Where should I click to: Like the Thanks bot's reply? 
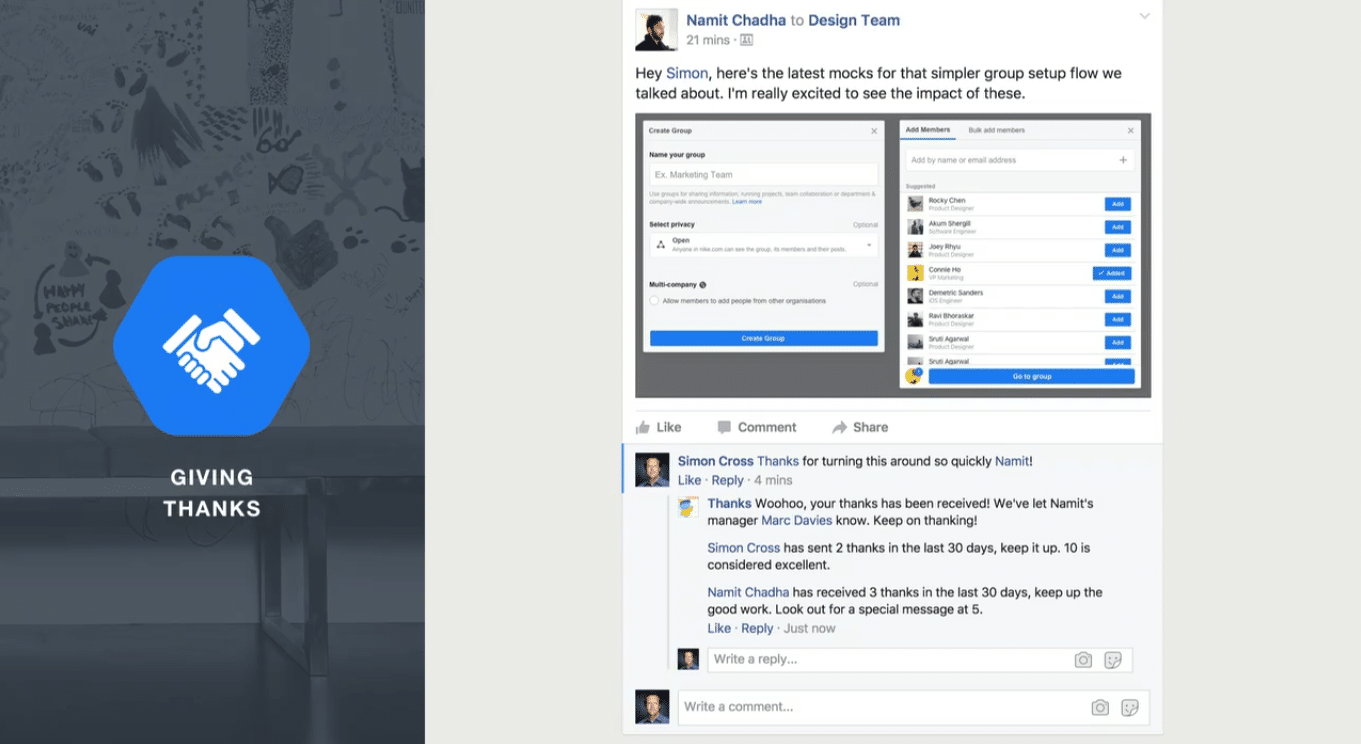pos(719,628)
